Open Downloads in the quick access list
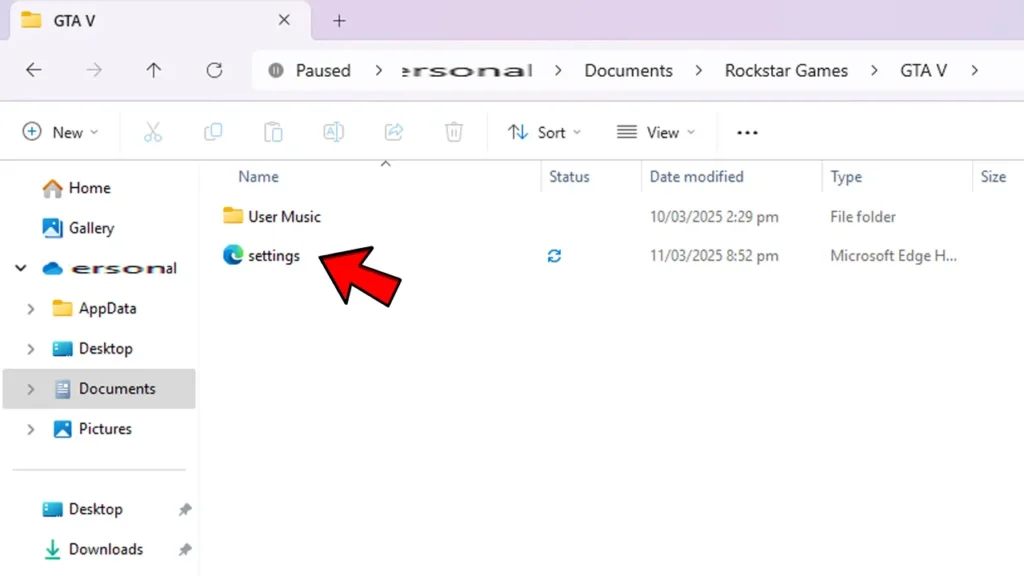1024x576 pixels. coord(105,549)
